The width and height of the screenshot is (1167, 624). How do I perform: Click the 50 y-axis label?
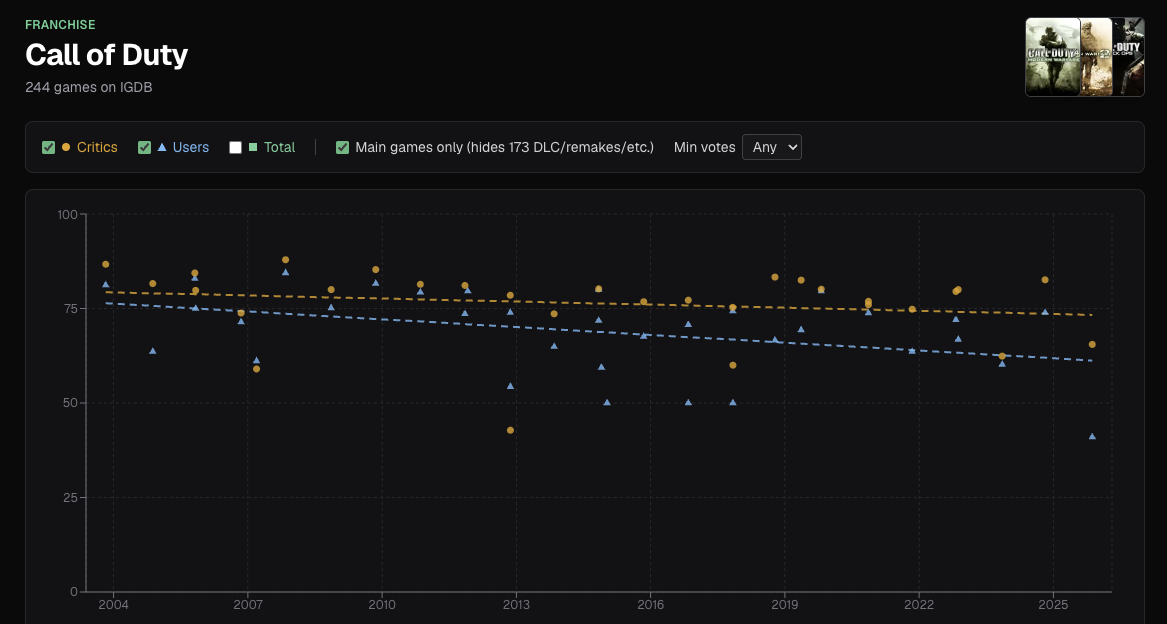[x=71, y=403]
